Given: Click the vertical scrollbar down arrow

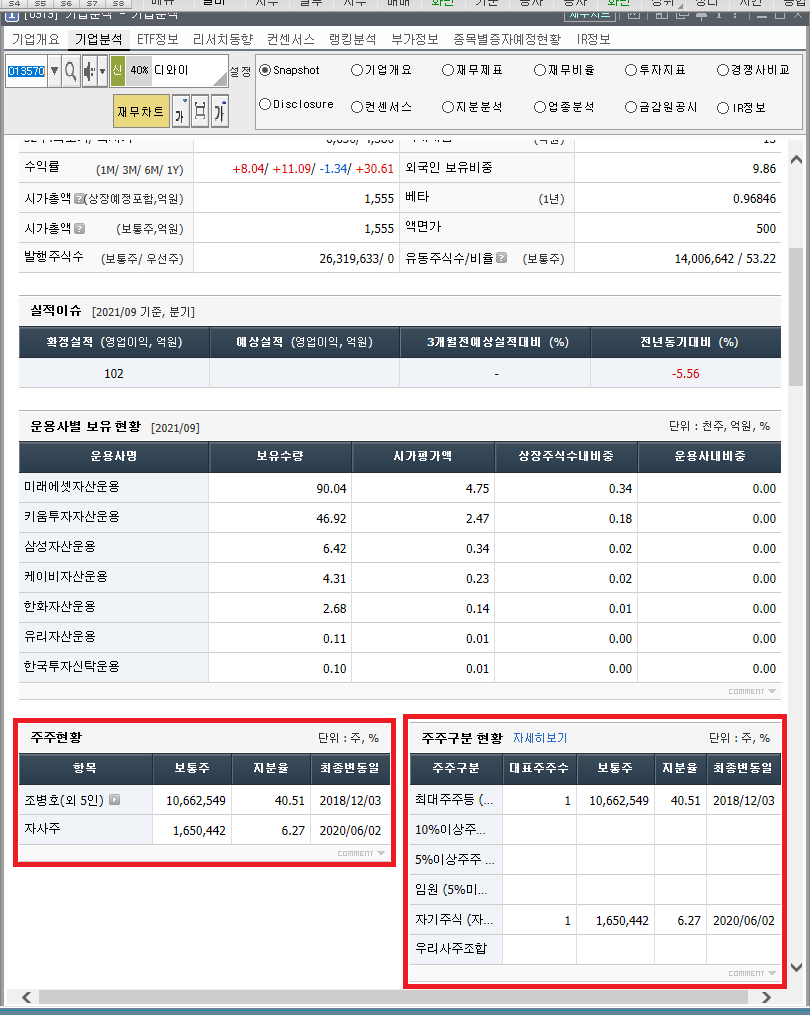Looking at the screenshot, I should point(796,967).
